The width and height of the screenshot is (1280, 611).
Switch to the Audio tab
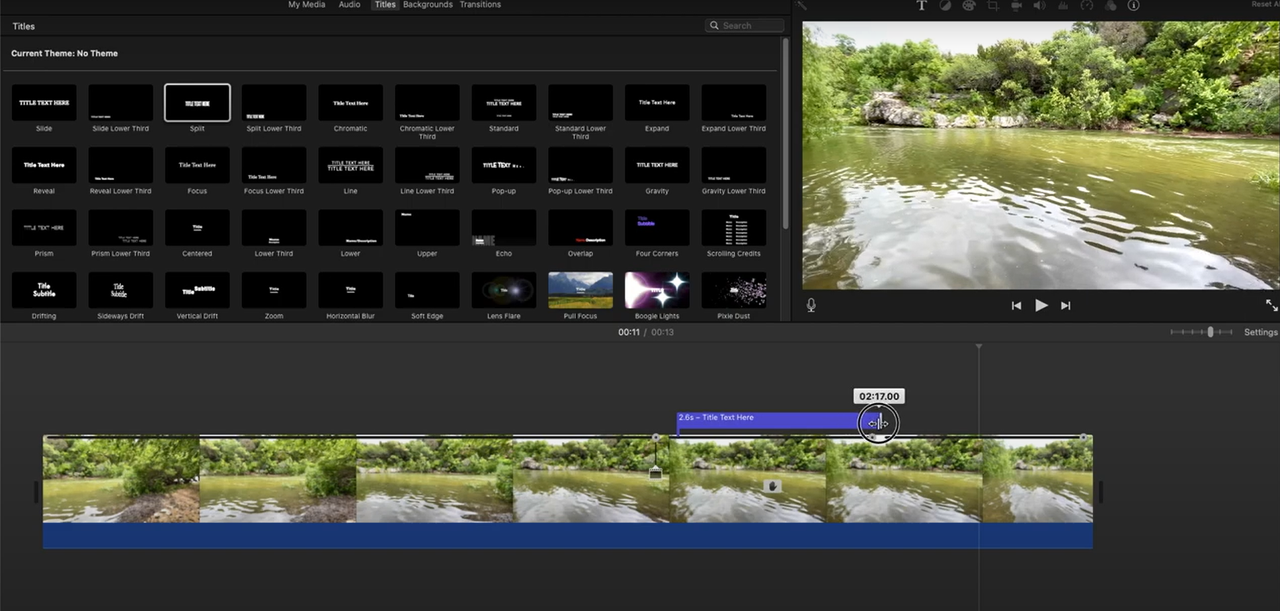coord(349,5)
